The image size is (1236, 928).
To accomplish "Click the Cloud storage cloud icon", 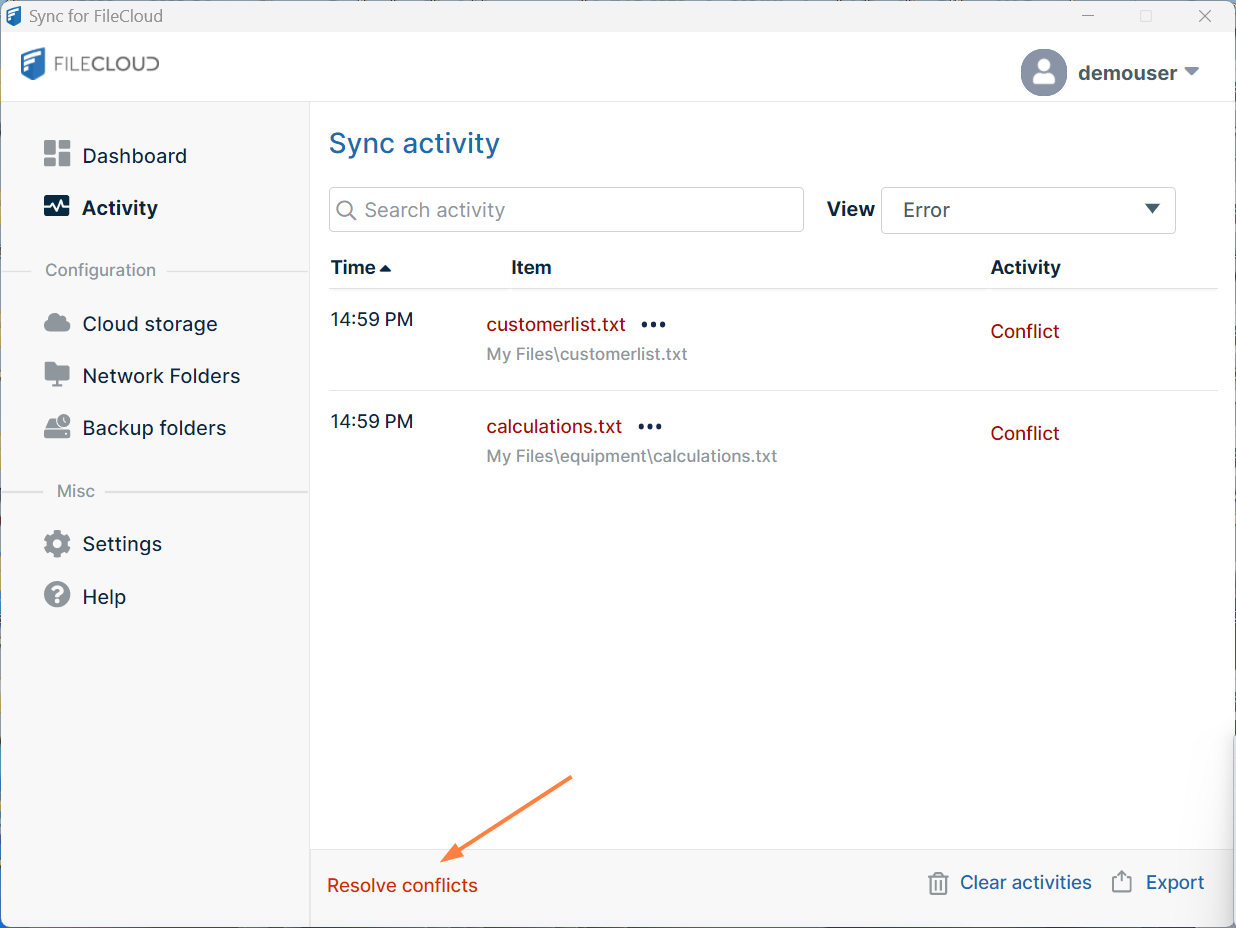I will click(x=57, y=323).
